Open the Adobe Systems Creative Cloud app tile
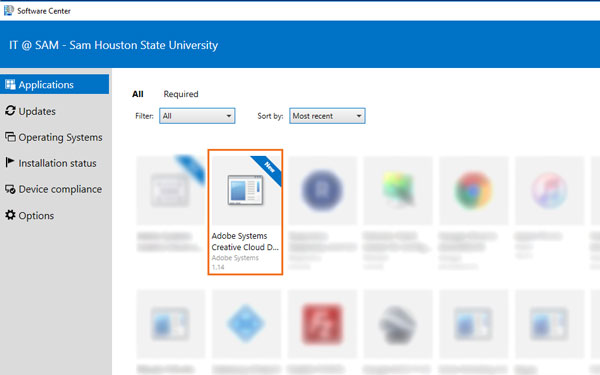This screenshot has width=600, height=375. (245, 212)
